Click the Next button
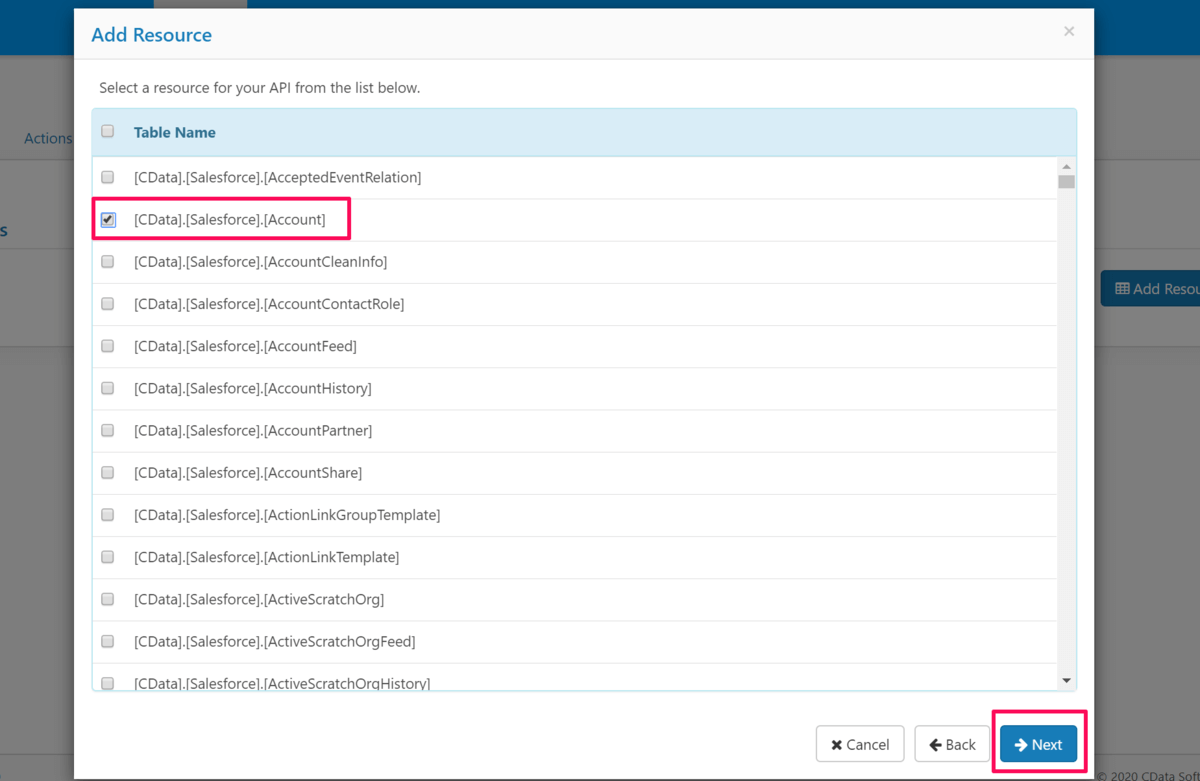Screen dimensions: 1200x781 (1038, 744)
